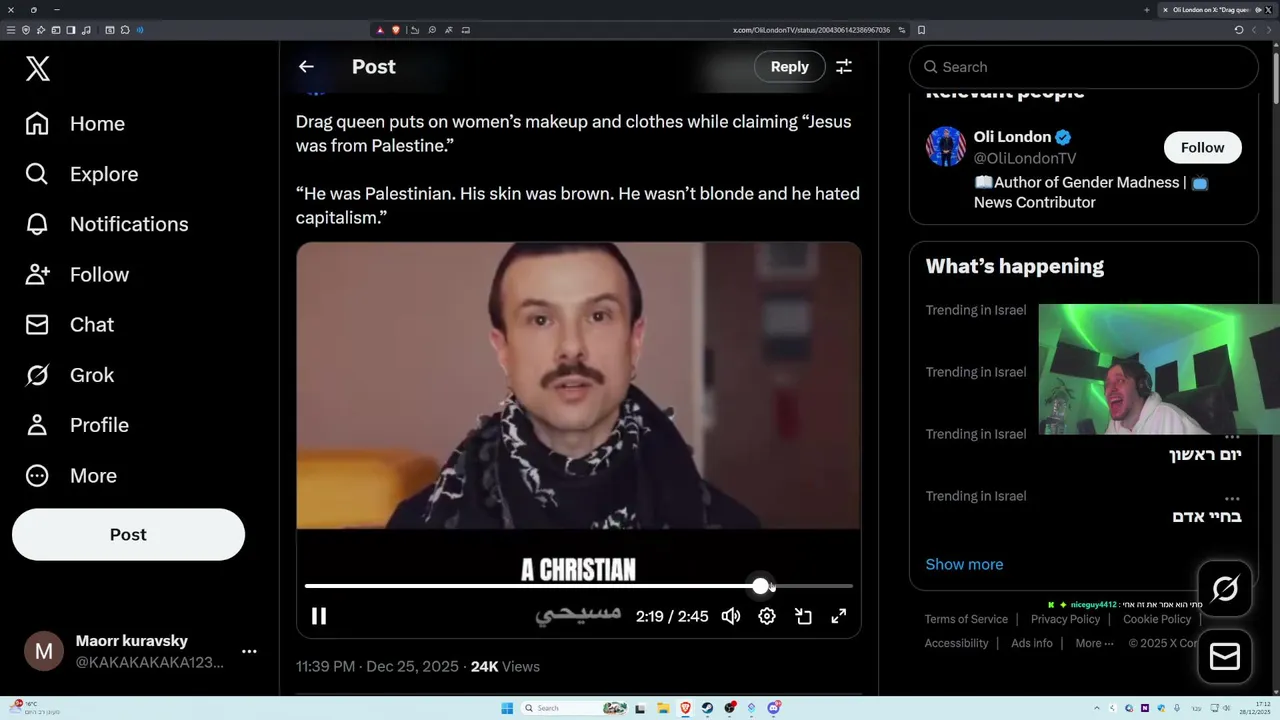Open video settings gear
The image size is (1280, 720).
[x=767, y=616]
